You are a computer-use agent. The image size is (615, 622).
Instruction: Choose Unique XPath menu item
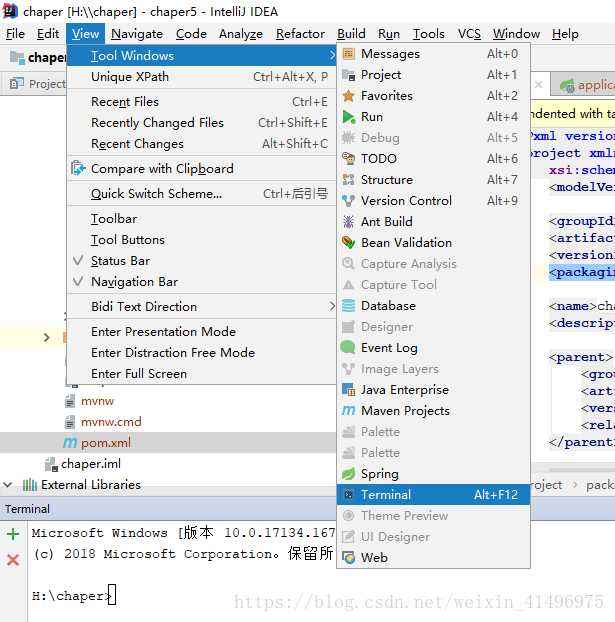pyautogui.click(x=202, y=77)
